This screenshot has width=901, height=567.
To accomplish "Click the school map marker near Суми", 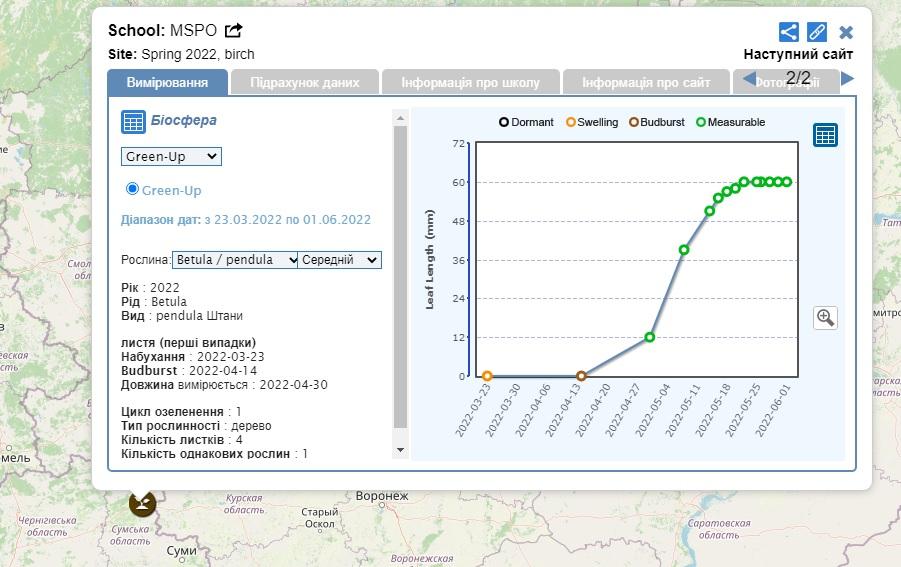I will [141, 502].
